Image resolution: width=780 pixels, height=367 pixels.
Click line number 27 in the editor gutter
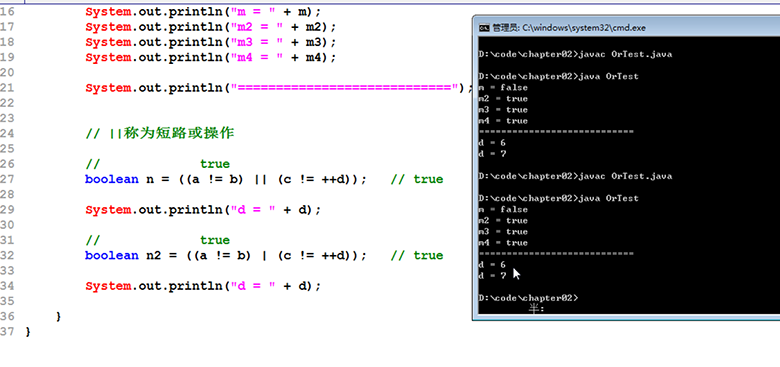7,179
